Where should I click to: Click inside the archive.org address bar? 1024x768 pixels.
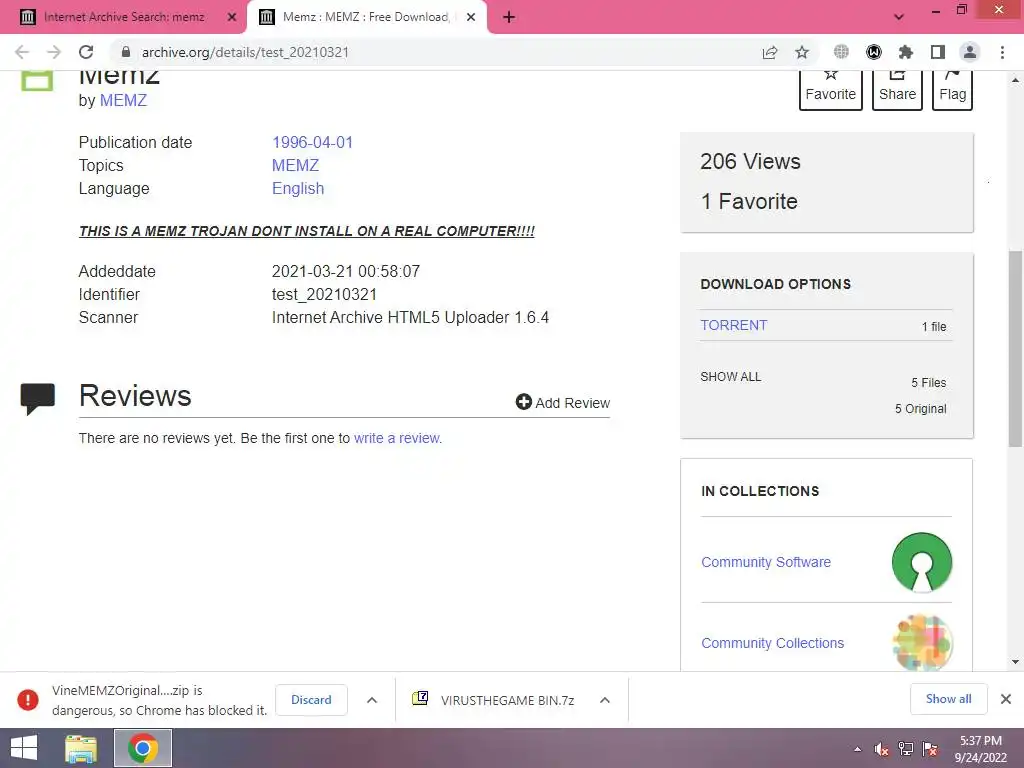(431, 52)
